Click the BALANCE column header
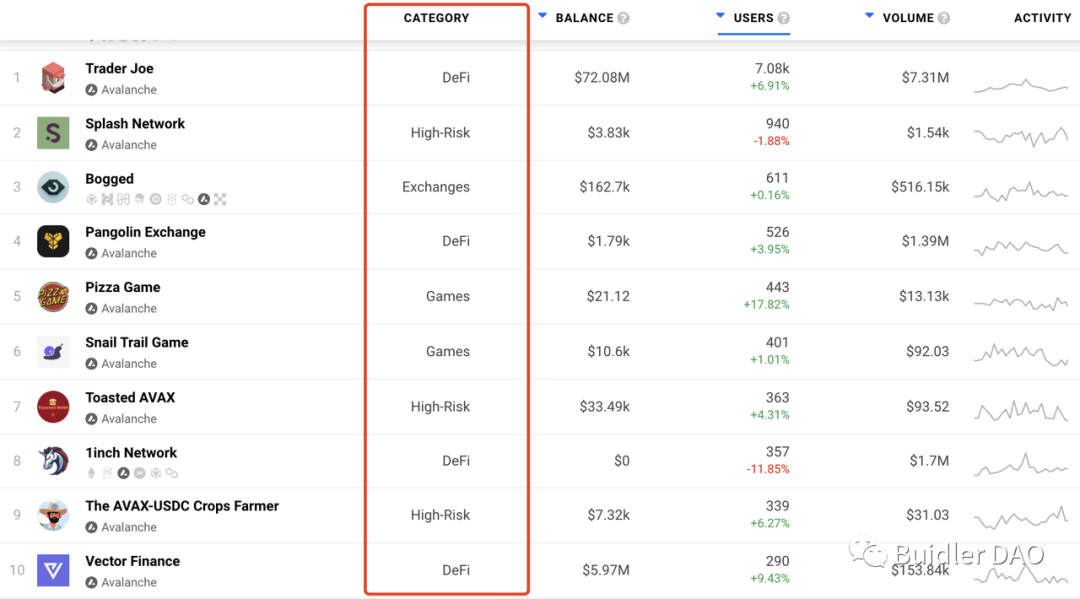Viewport: 1080px width, 599px height. click(584, 19)
